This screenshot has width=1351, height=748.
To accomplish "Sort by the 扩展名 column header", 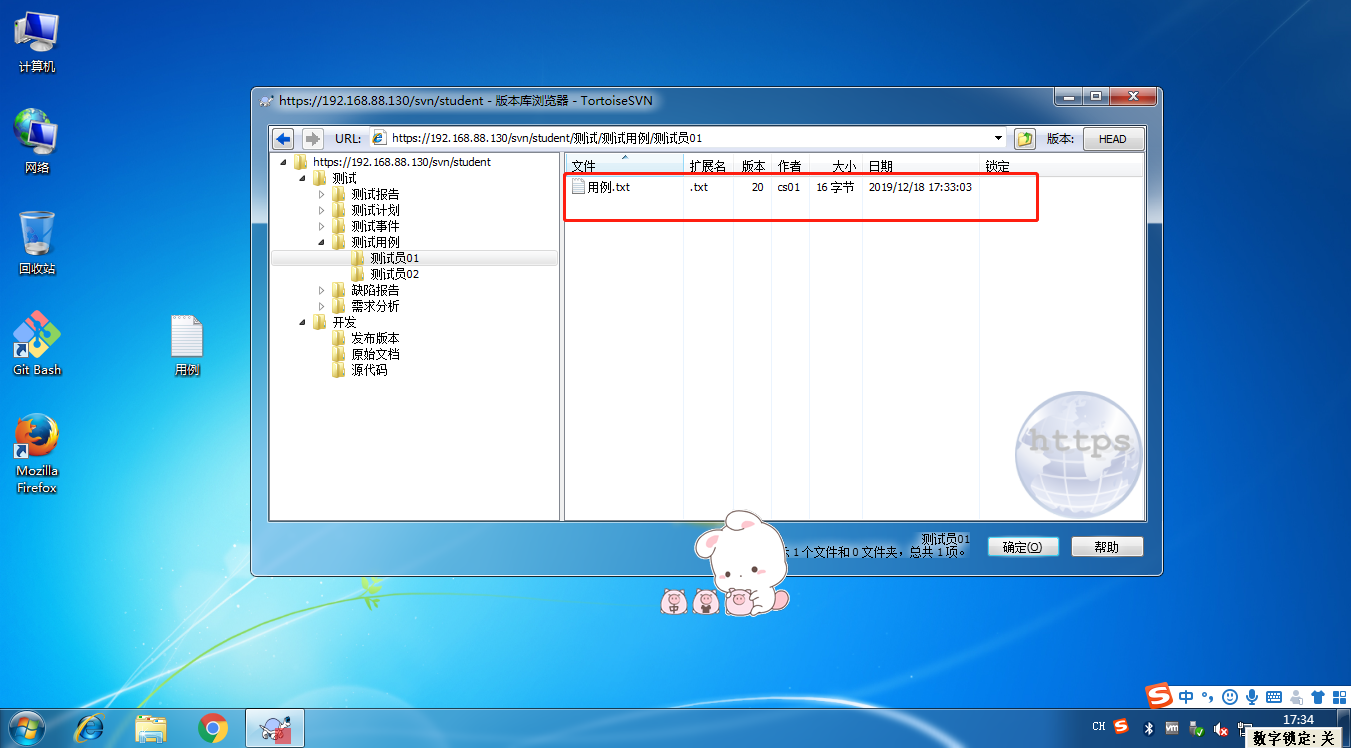I will coord(709,166).
